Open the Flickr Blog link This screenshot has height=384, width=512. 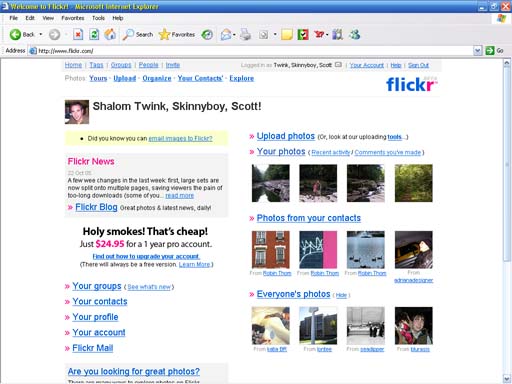pyautogui.click(x=96, y=207)
